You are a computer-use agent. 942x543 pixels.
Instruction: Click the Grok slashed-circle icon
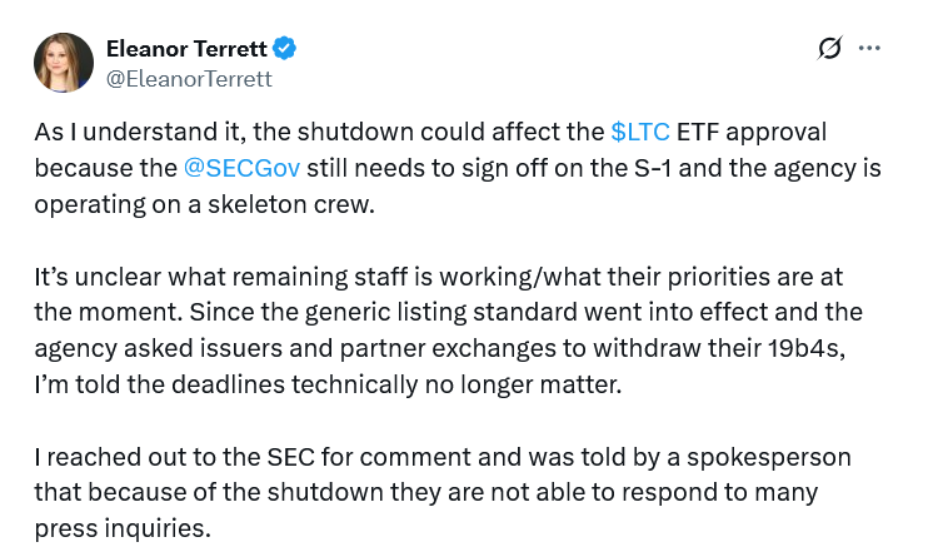(x=829, y=48)
